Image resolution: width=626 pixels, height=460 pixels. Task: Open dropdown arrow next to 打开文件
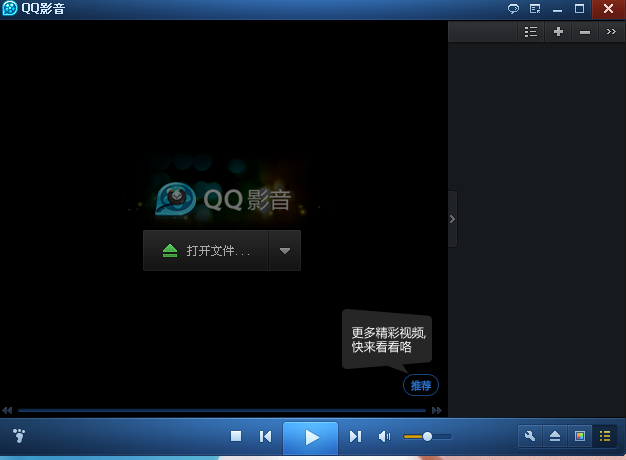point(285,250)
